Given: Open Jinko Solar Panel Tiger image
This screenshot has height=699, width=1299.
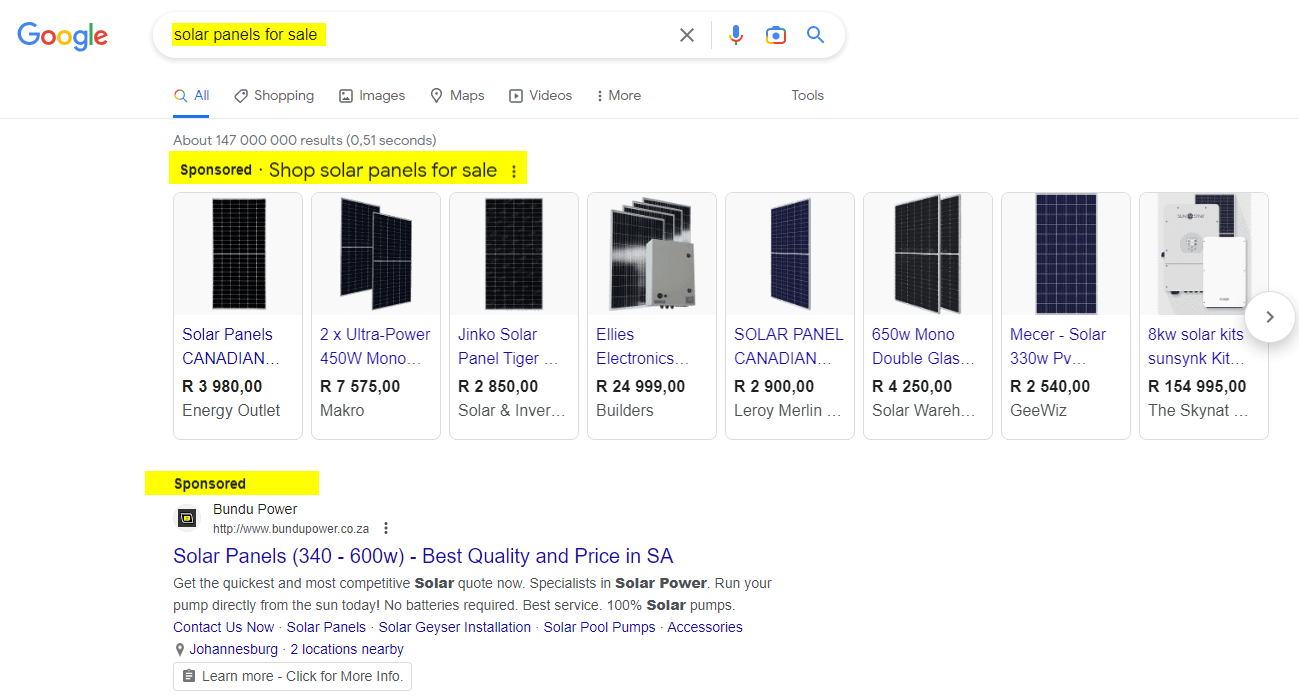Looking at the screenshot, I should click(514, 254).
